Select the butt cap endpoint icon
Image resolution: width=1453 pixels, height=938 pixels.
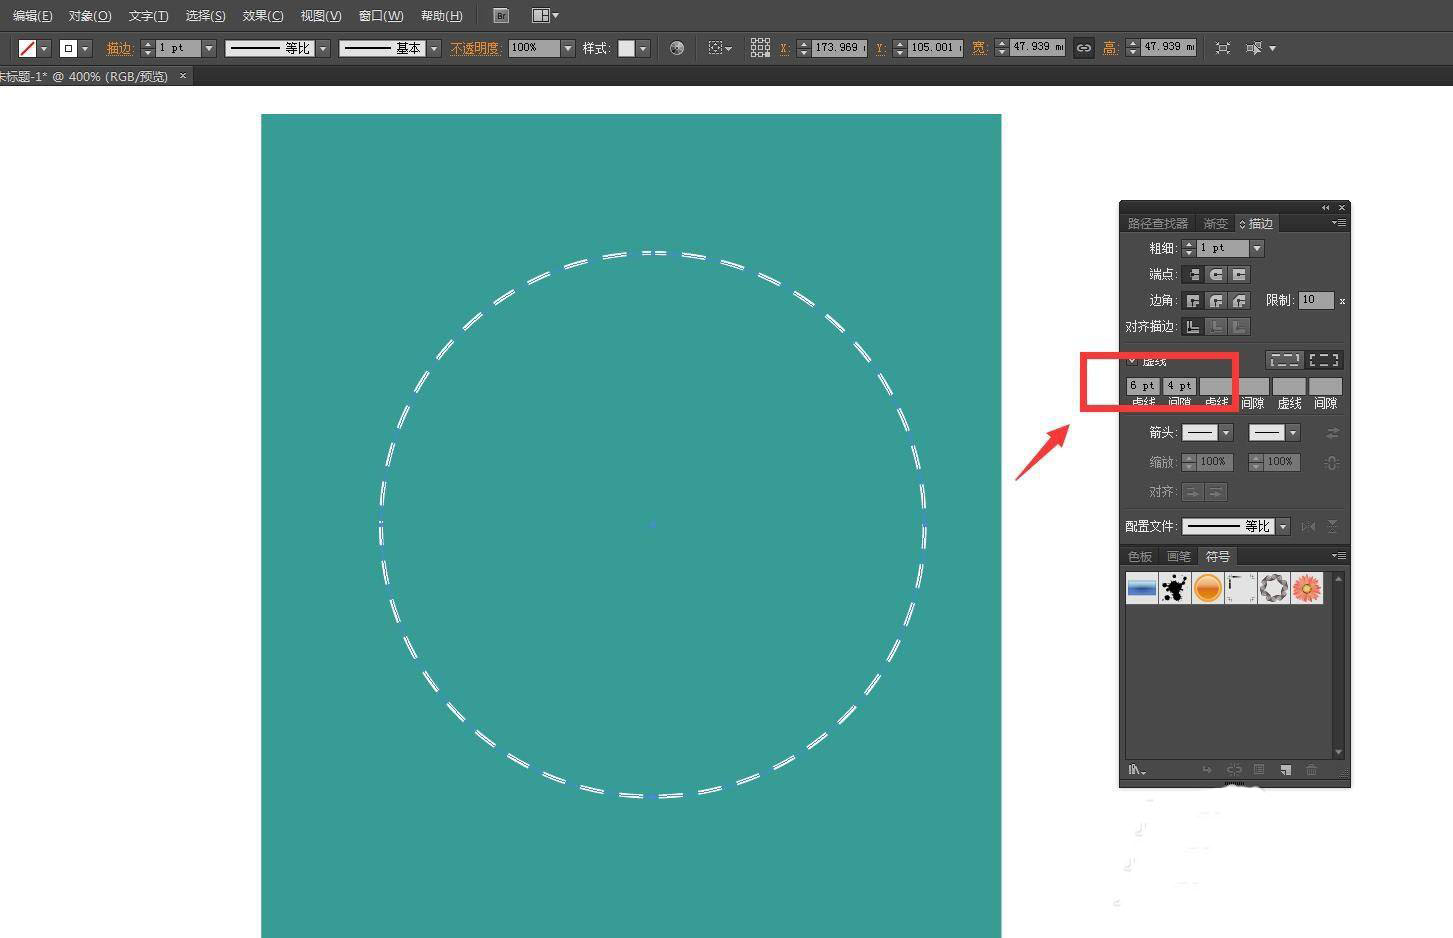tap(1193, 274)
